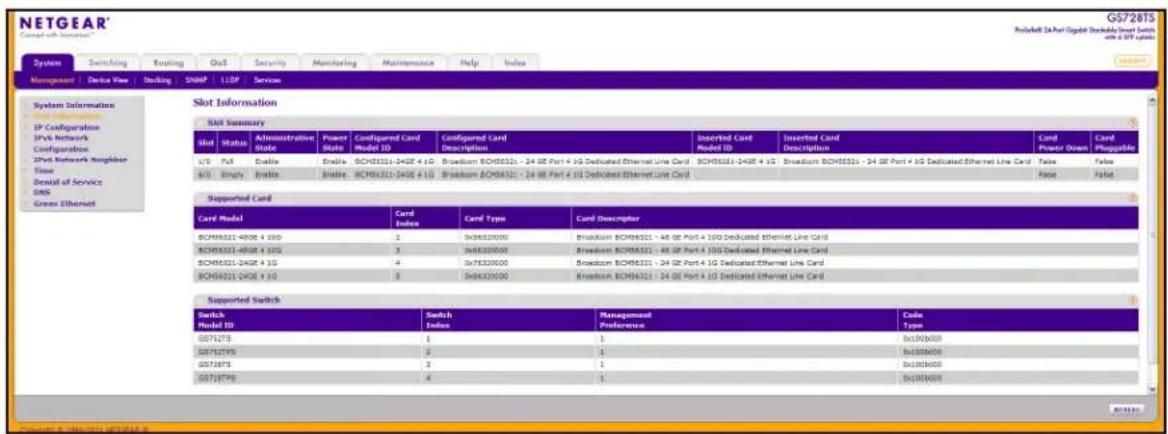
Task: Open IP Configuration in sidebar
Action: pyautogui.click(x=68, y=127)
